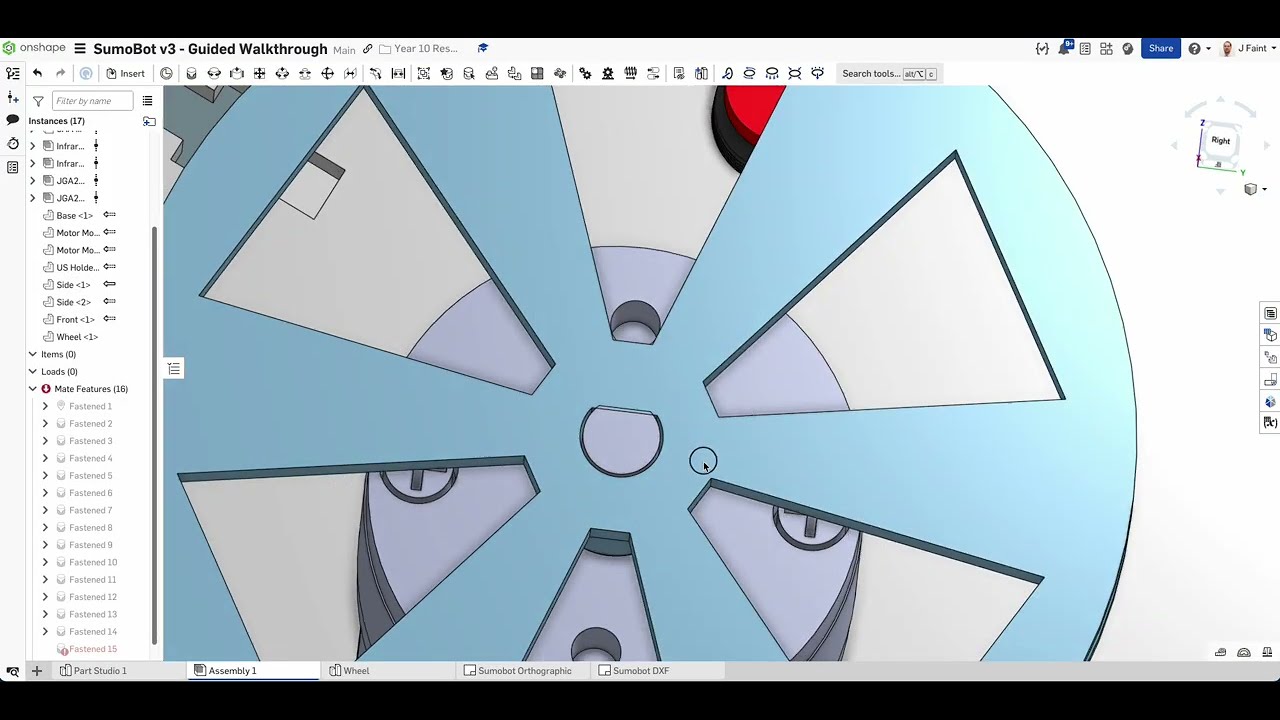Click the Filter by name field

(x=92, y=101)
